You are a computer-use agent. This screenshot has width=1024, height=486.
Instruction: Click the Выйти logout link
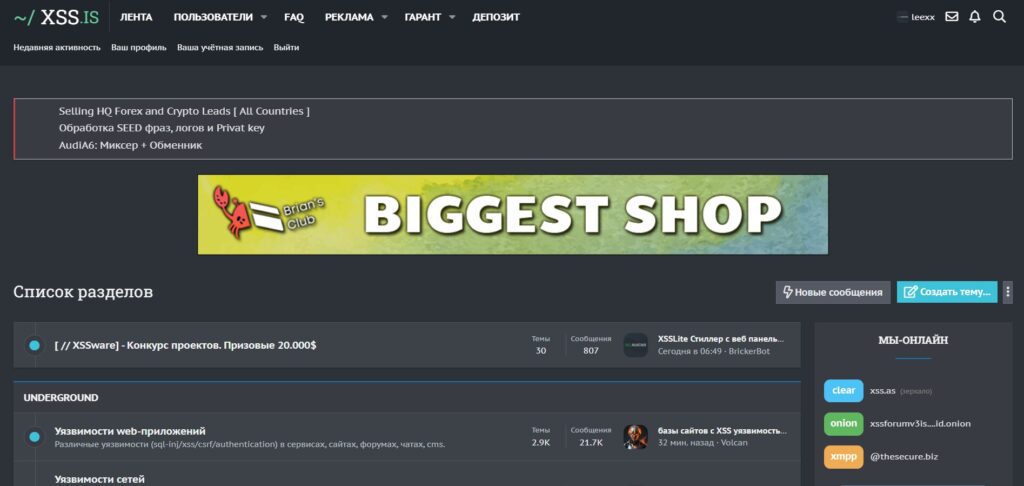point(286,48)
